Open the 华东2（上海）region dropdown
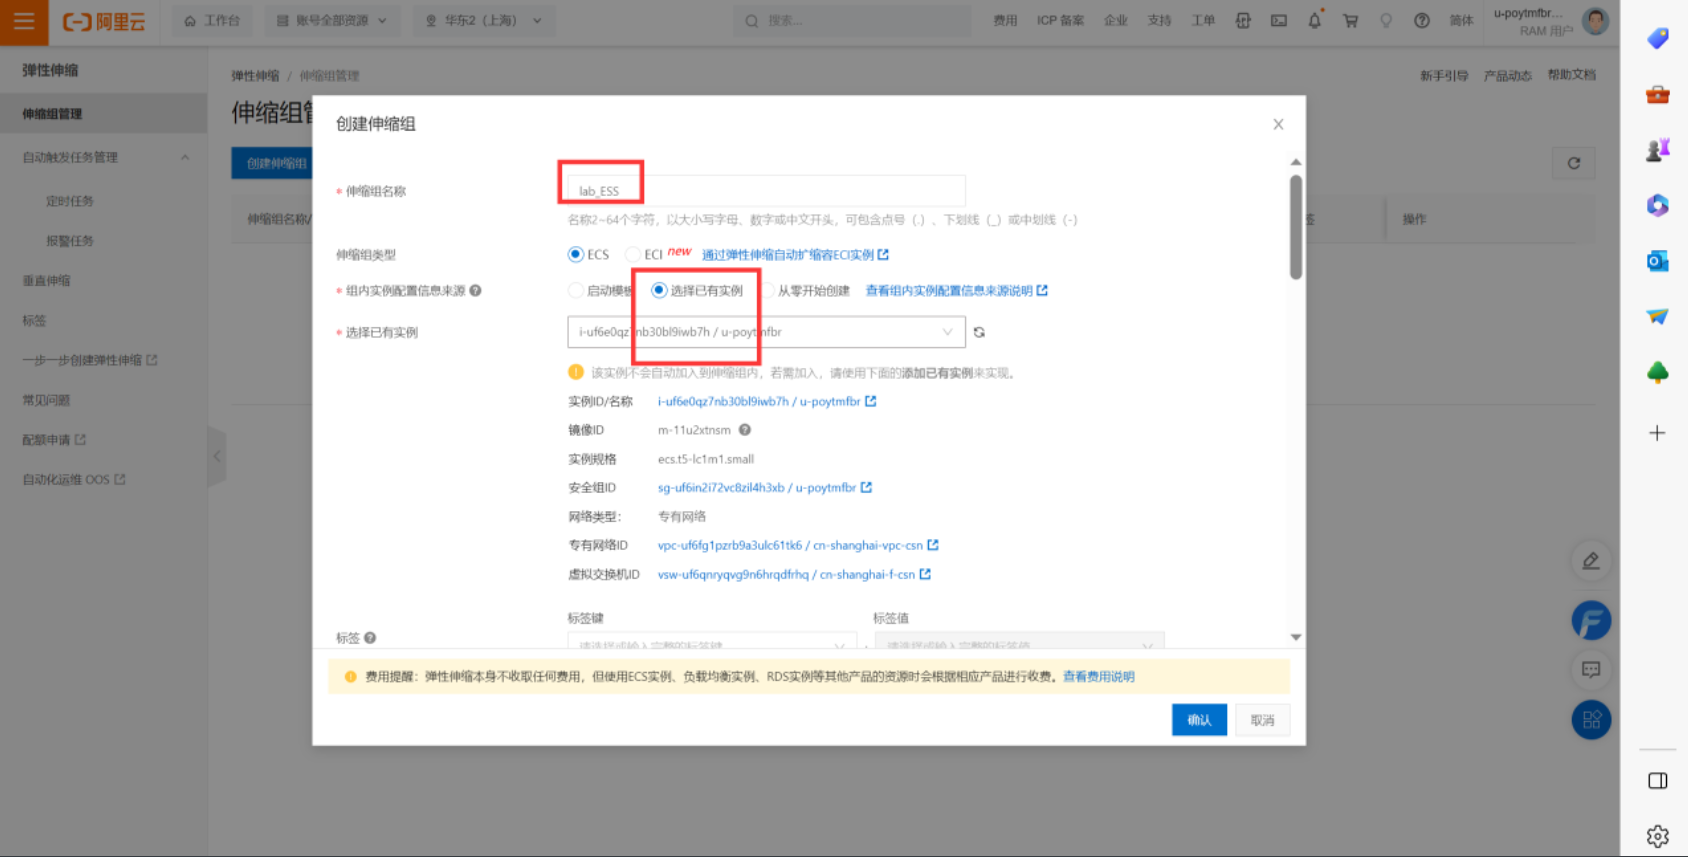Screen dimensions: 1688x857 pos(483,21)
